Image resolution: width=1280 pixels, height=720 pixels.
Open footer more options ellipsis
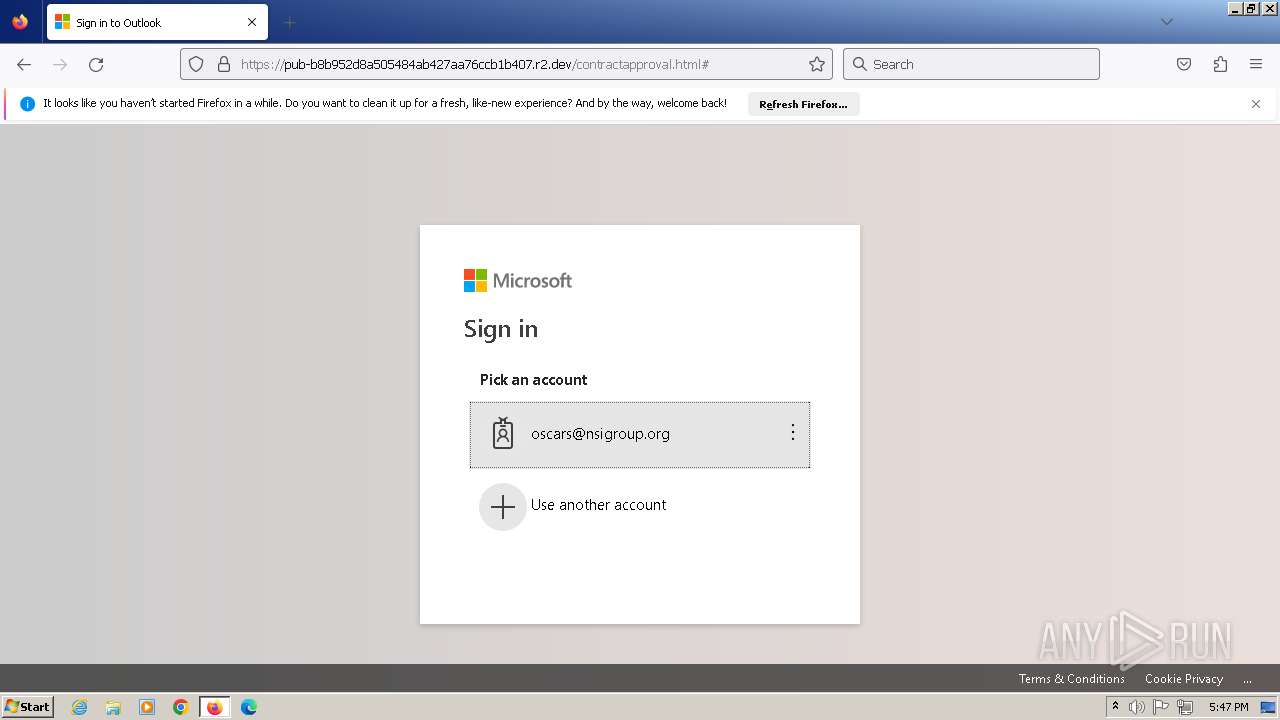pos(1247,679)
